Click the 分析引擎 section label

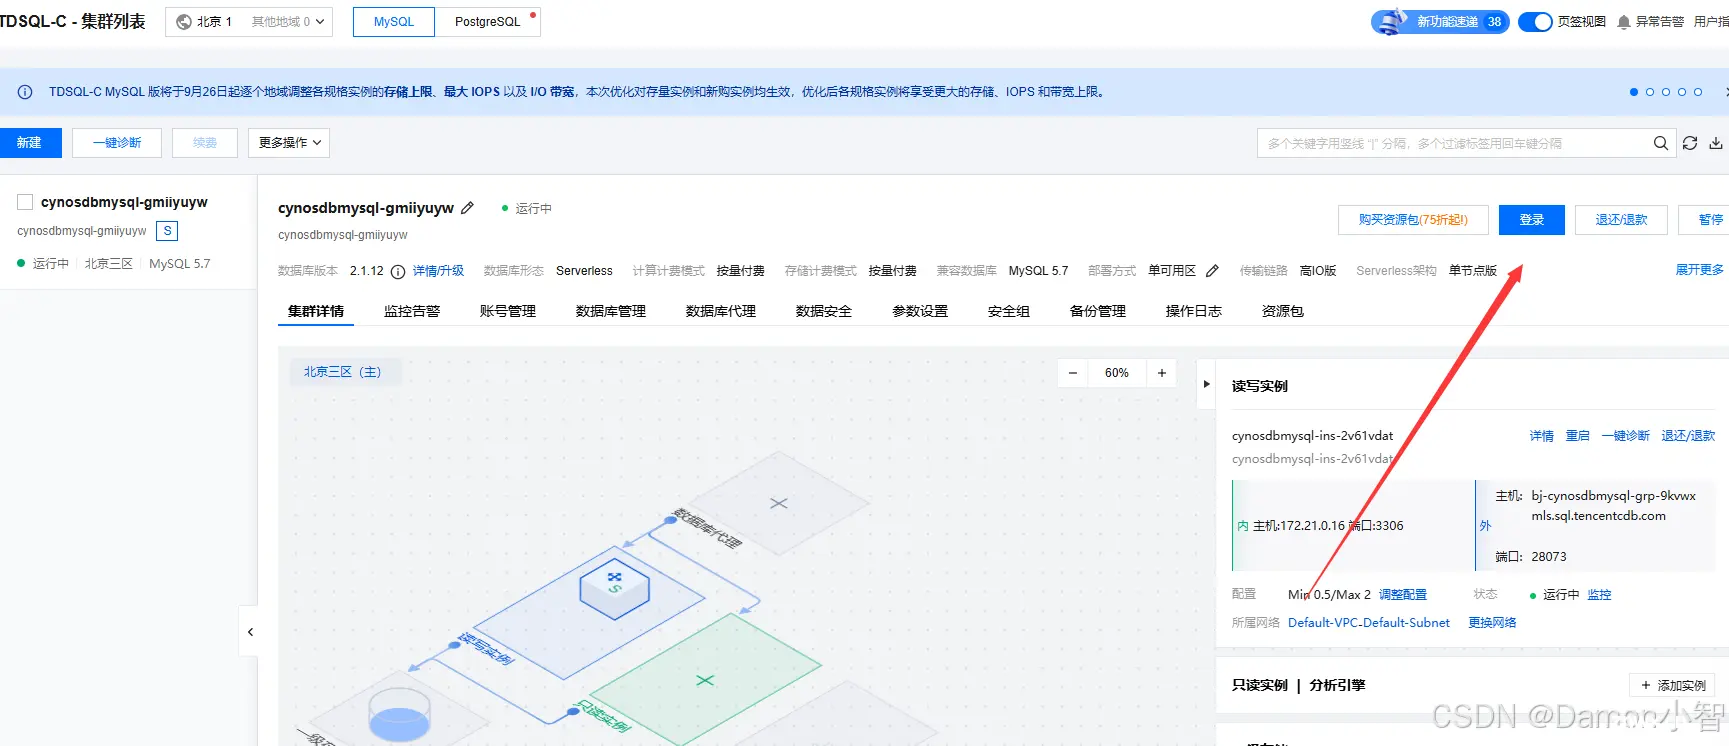1337,685
